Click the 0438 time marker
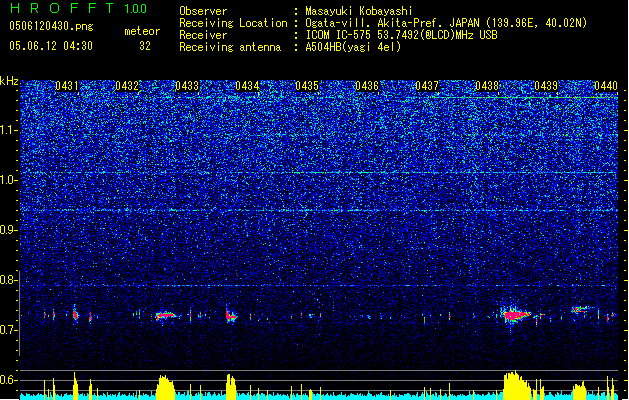Image resolution: width=629 pixels, height=400 pixels. pos(487,86)
